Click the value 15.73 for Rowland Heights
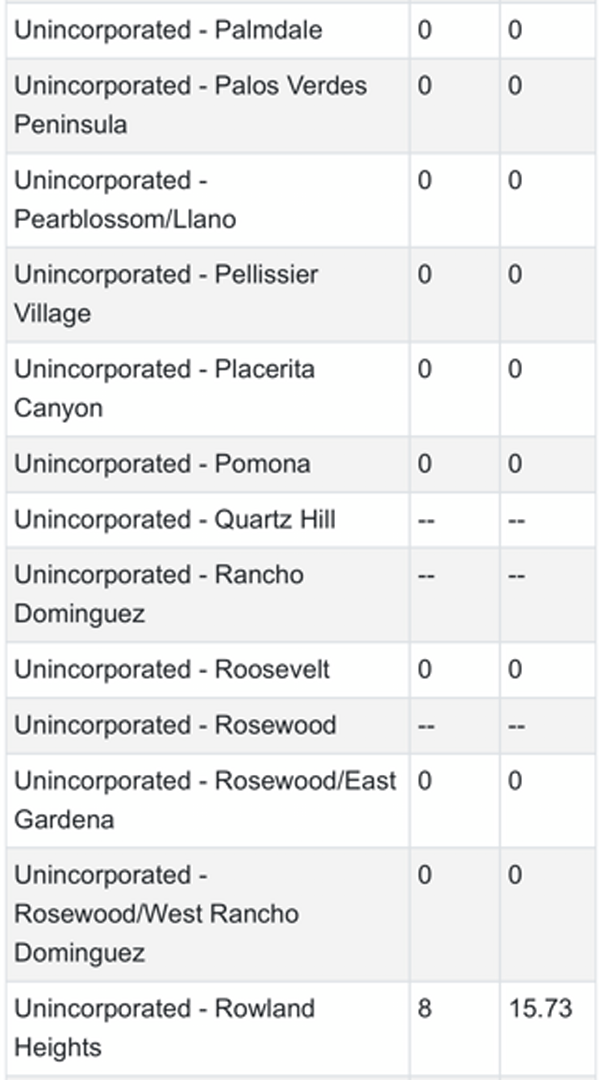The width and height of the screenshot is (600, 1080). [540, 1008]
